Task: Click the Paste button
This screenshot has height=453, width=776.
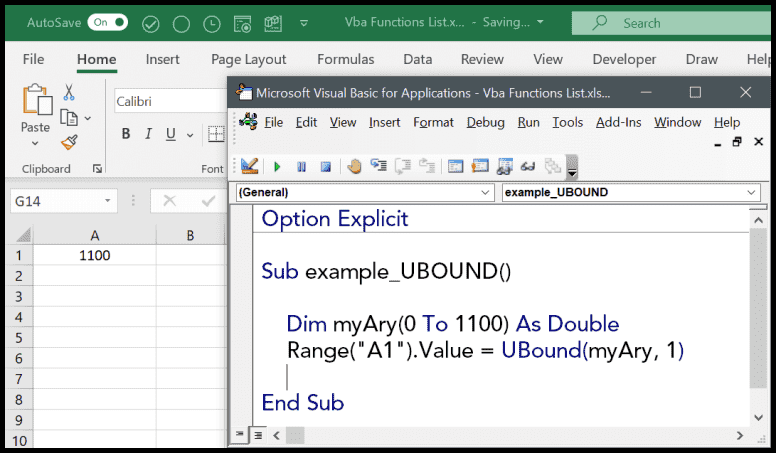Action: (x=35, y=110)
